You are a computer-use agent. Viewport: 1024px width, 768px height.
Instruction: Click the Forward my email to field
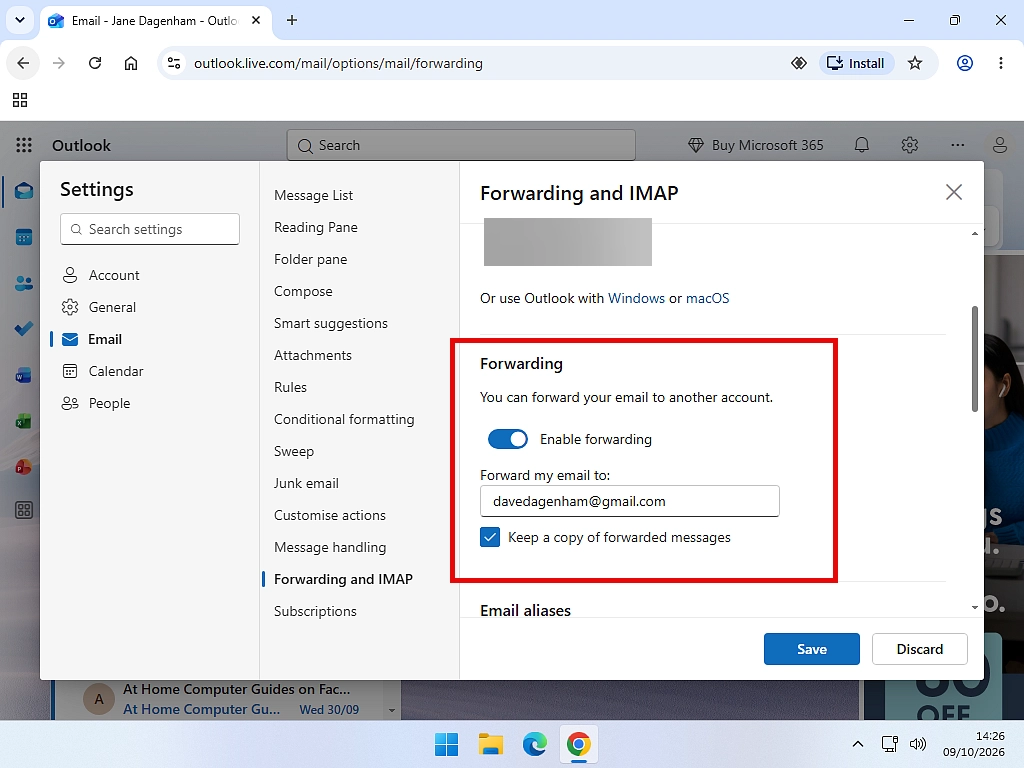click(x=630, y=501)
